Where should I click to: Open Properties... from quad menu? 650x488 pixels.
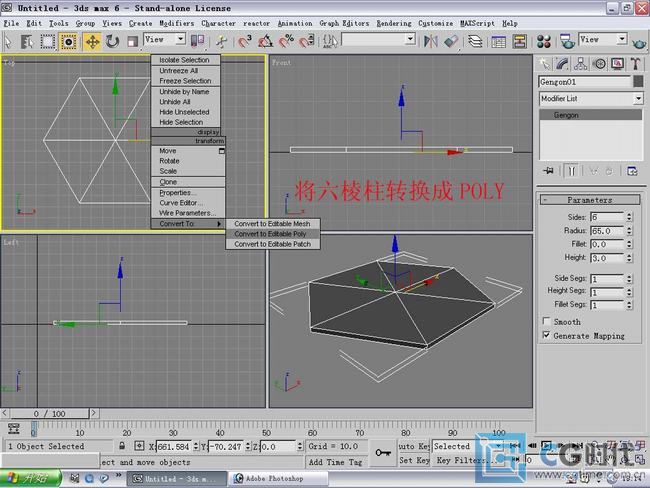coord(188,193)
